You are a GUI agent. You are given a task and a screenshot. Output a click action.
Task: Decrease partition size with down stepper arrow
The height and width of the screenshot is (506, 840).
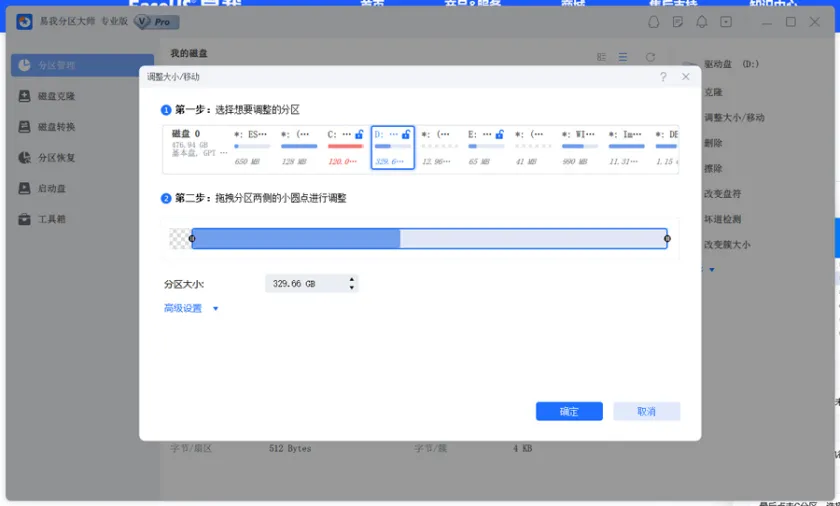coord(351,288)
